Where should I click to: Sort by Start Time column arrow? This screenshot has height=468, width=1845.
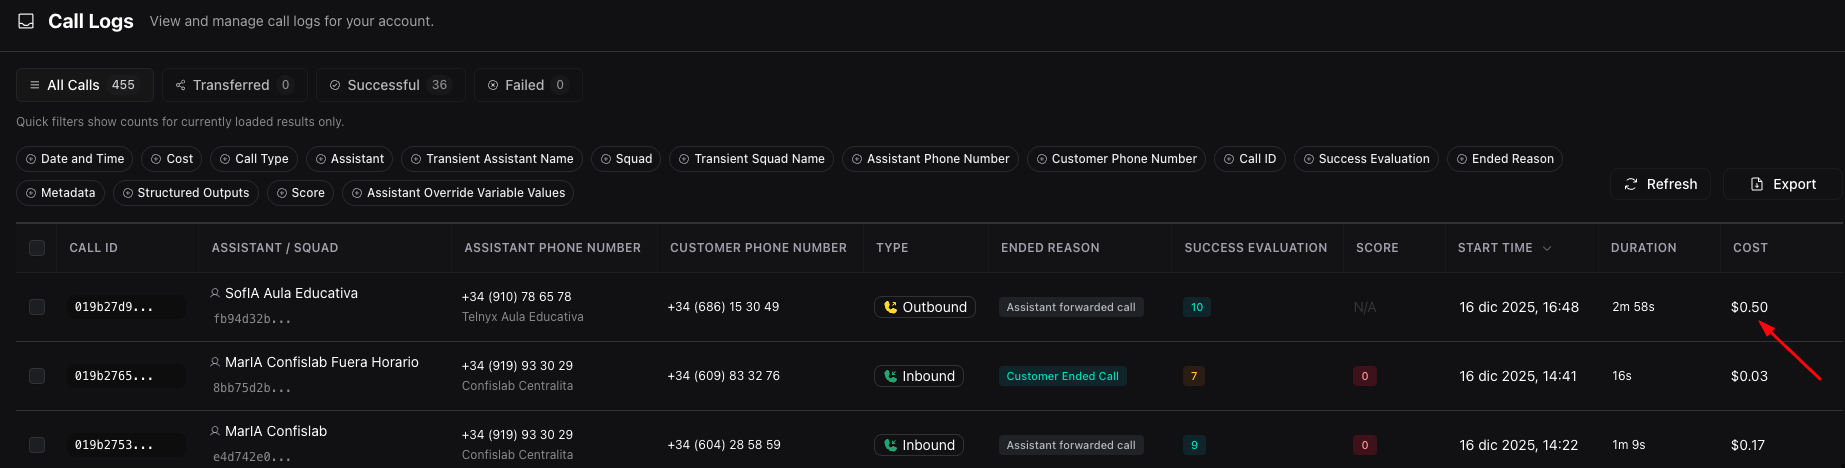1547,248
